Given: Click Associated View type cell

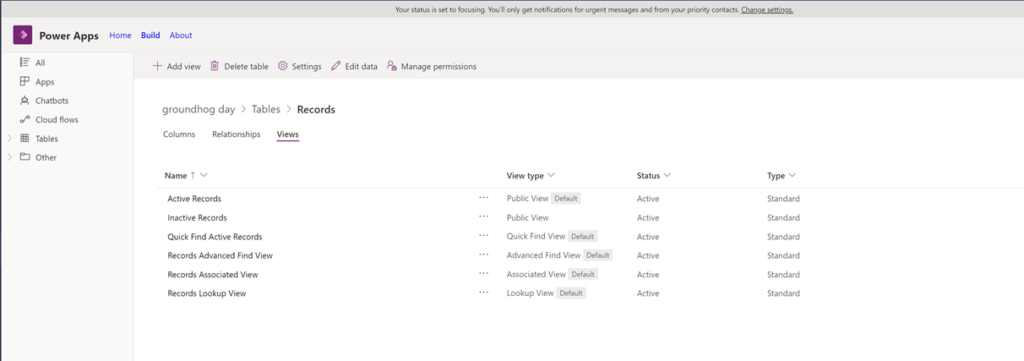Looking at the screenshot, I should (536, 274).
